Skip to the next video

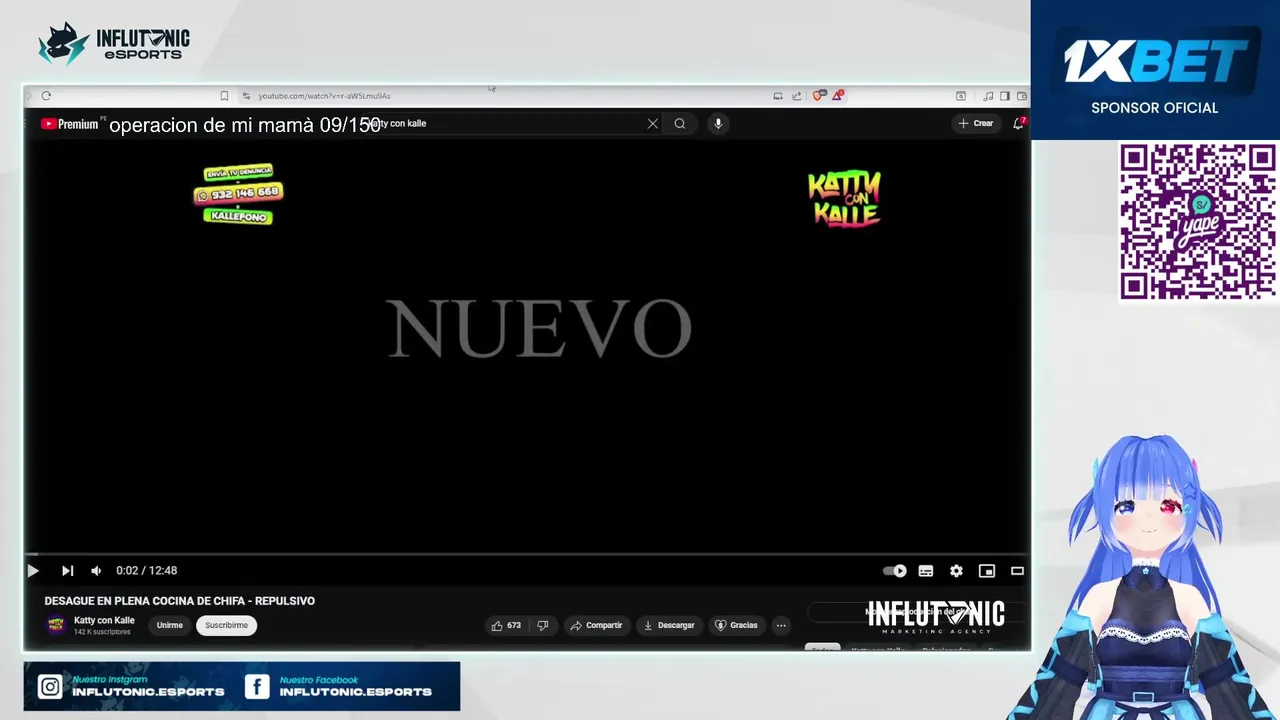coord(67,571)
